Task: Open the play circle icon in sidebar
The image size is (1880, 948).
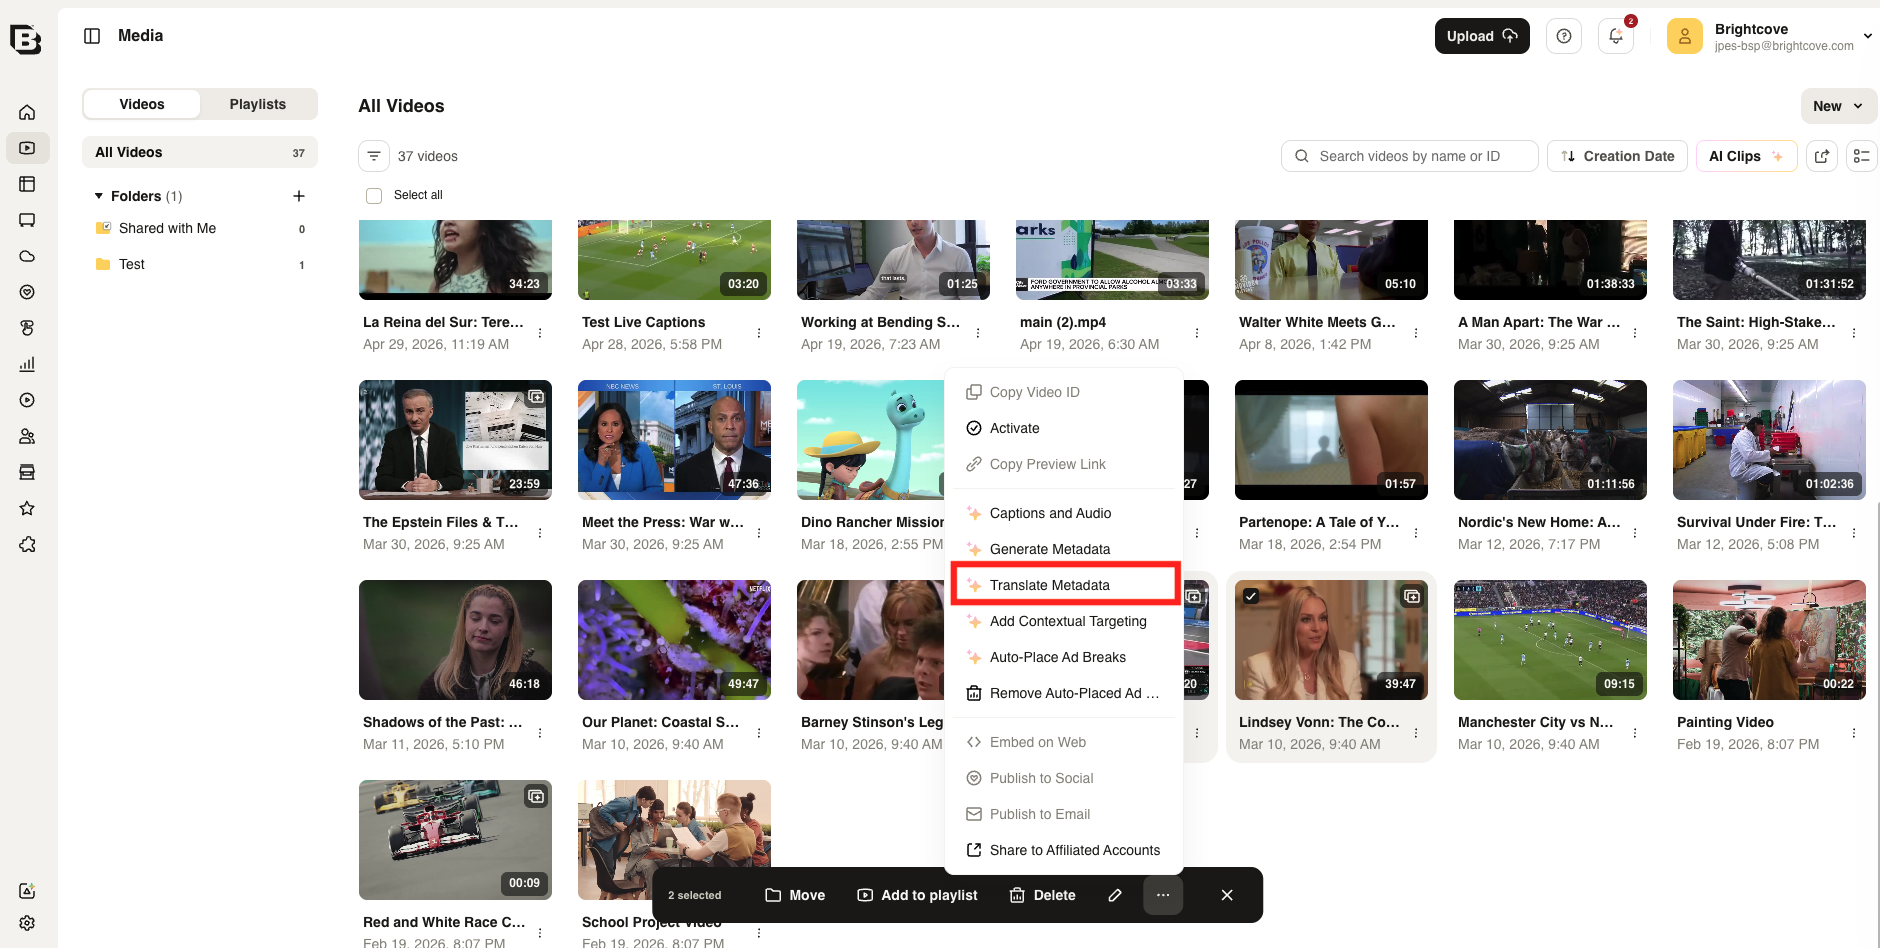Action: coord(27,400)
